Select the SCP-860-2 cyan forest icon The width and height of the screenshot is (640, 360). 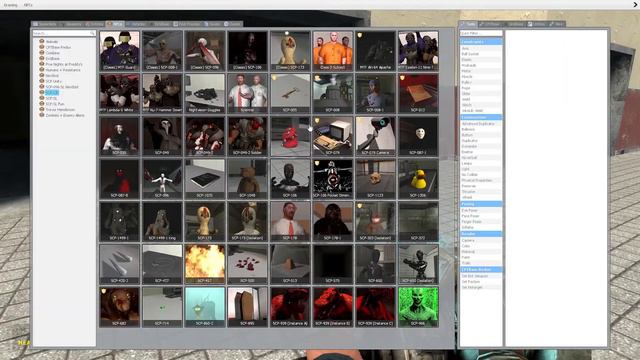coord(205,306)
